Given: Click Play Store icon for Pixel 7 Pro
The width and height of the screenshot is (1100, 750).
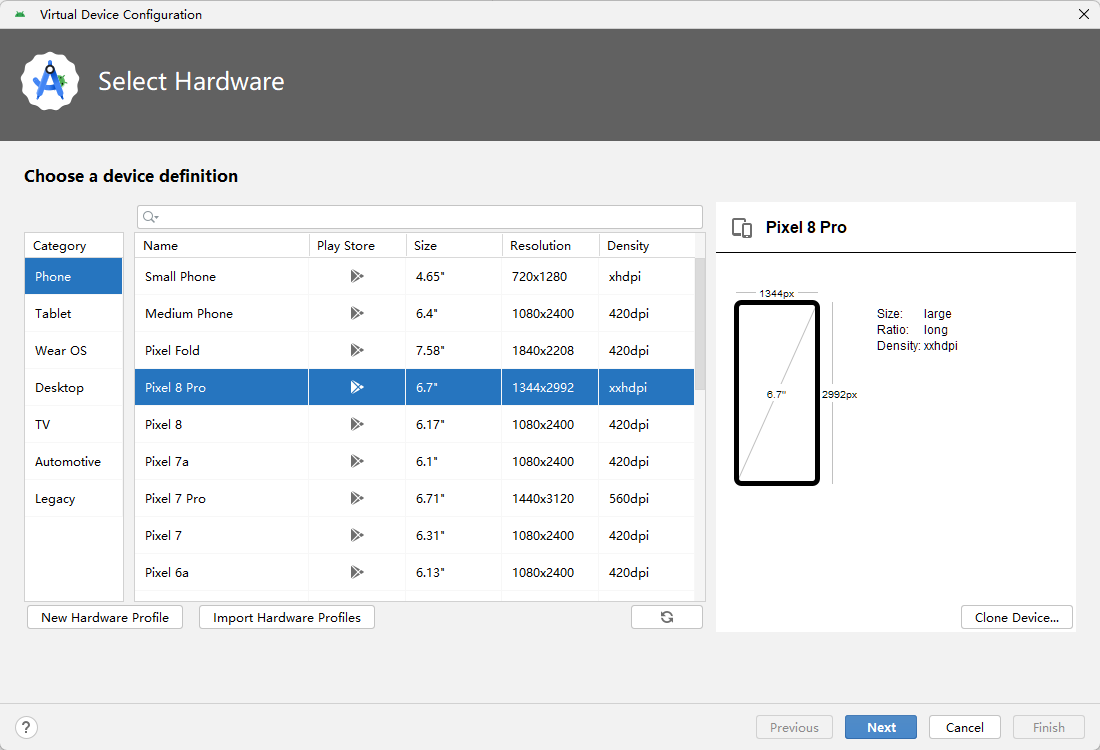Looking at the screenshot, I should pos(357,498).
